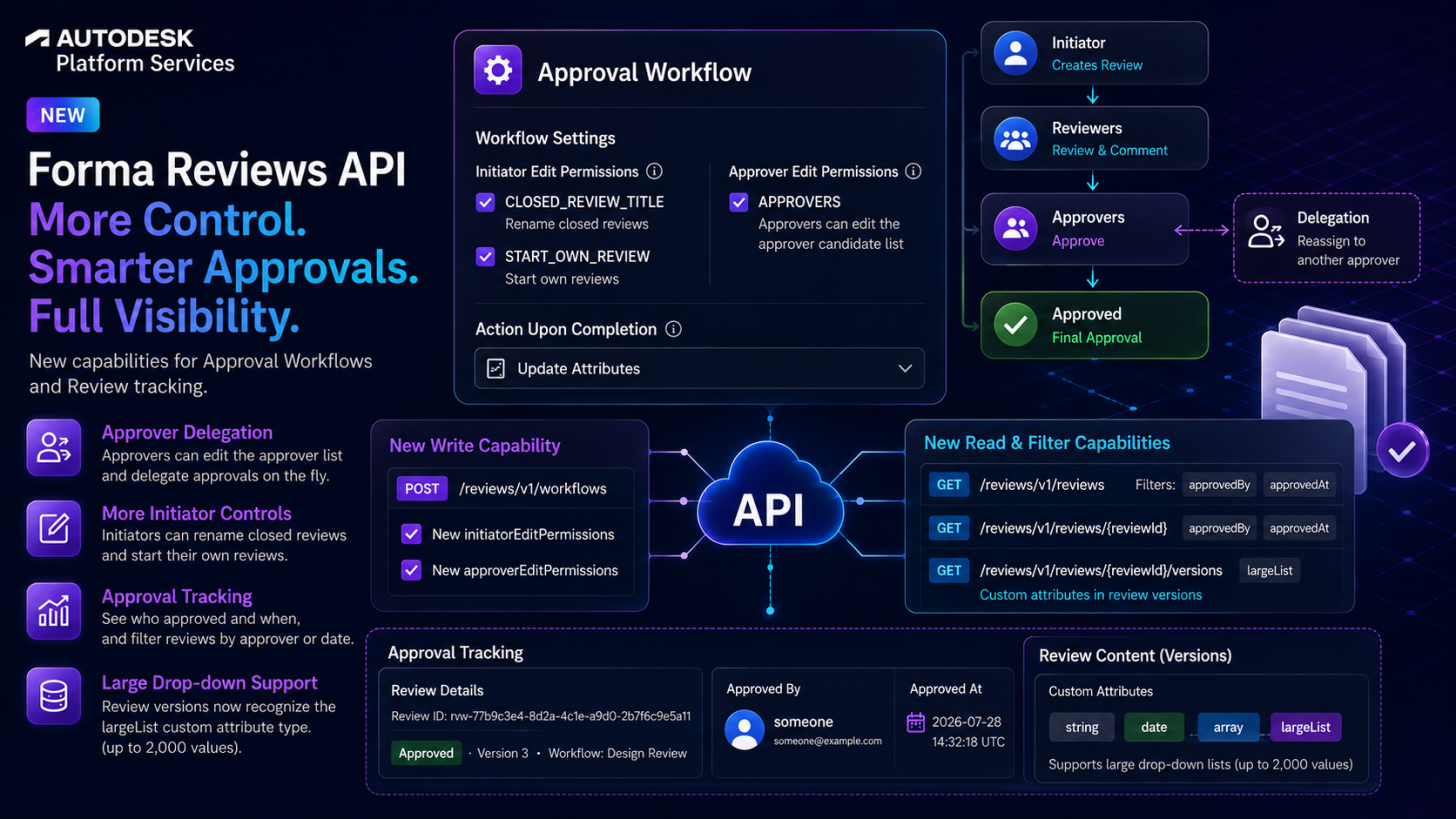Click approvedAt tag on the {reviewId} row
Viewport: 1456px width, 819px height.
click(x=1300, y=528)
